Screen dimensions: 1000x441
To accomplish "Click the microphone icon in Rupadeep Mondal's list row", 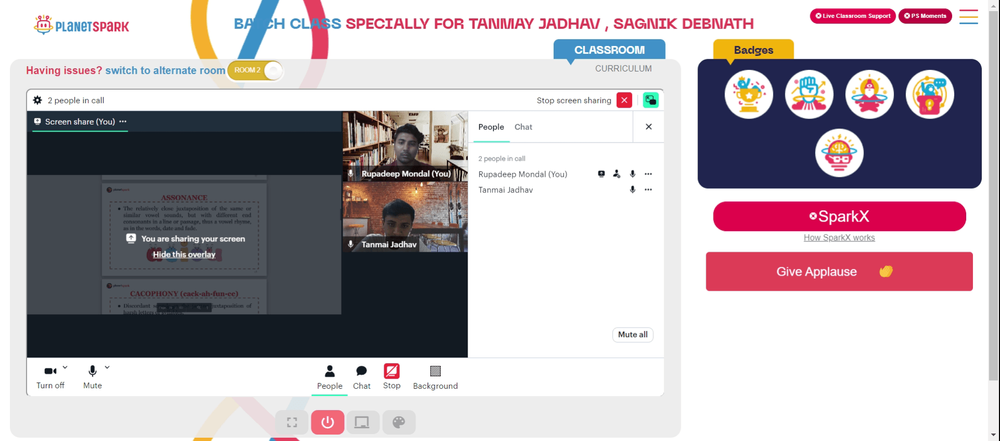I will coord(633,174).
